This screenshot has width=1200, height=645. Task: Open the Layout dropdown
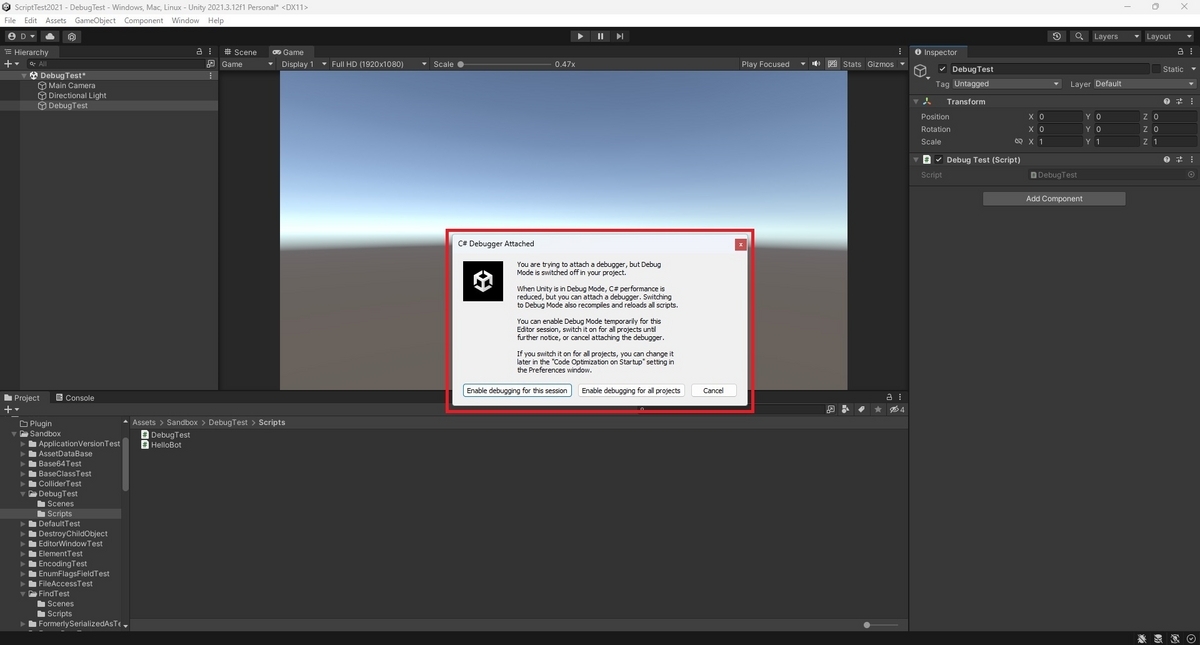coord(1168,36)
